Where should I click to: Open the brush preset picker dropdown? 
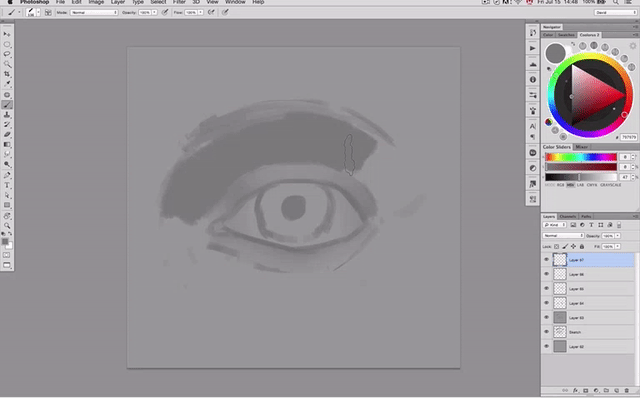coord(39,13)
